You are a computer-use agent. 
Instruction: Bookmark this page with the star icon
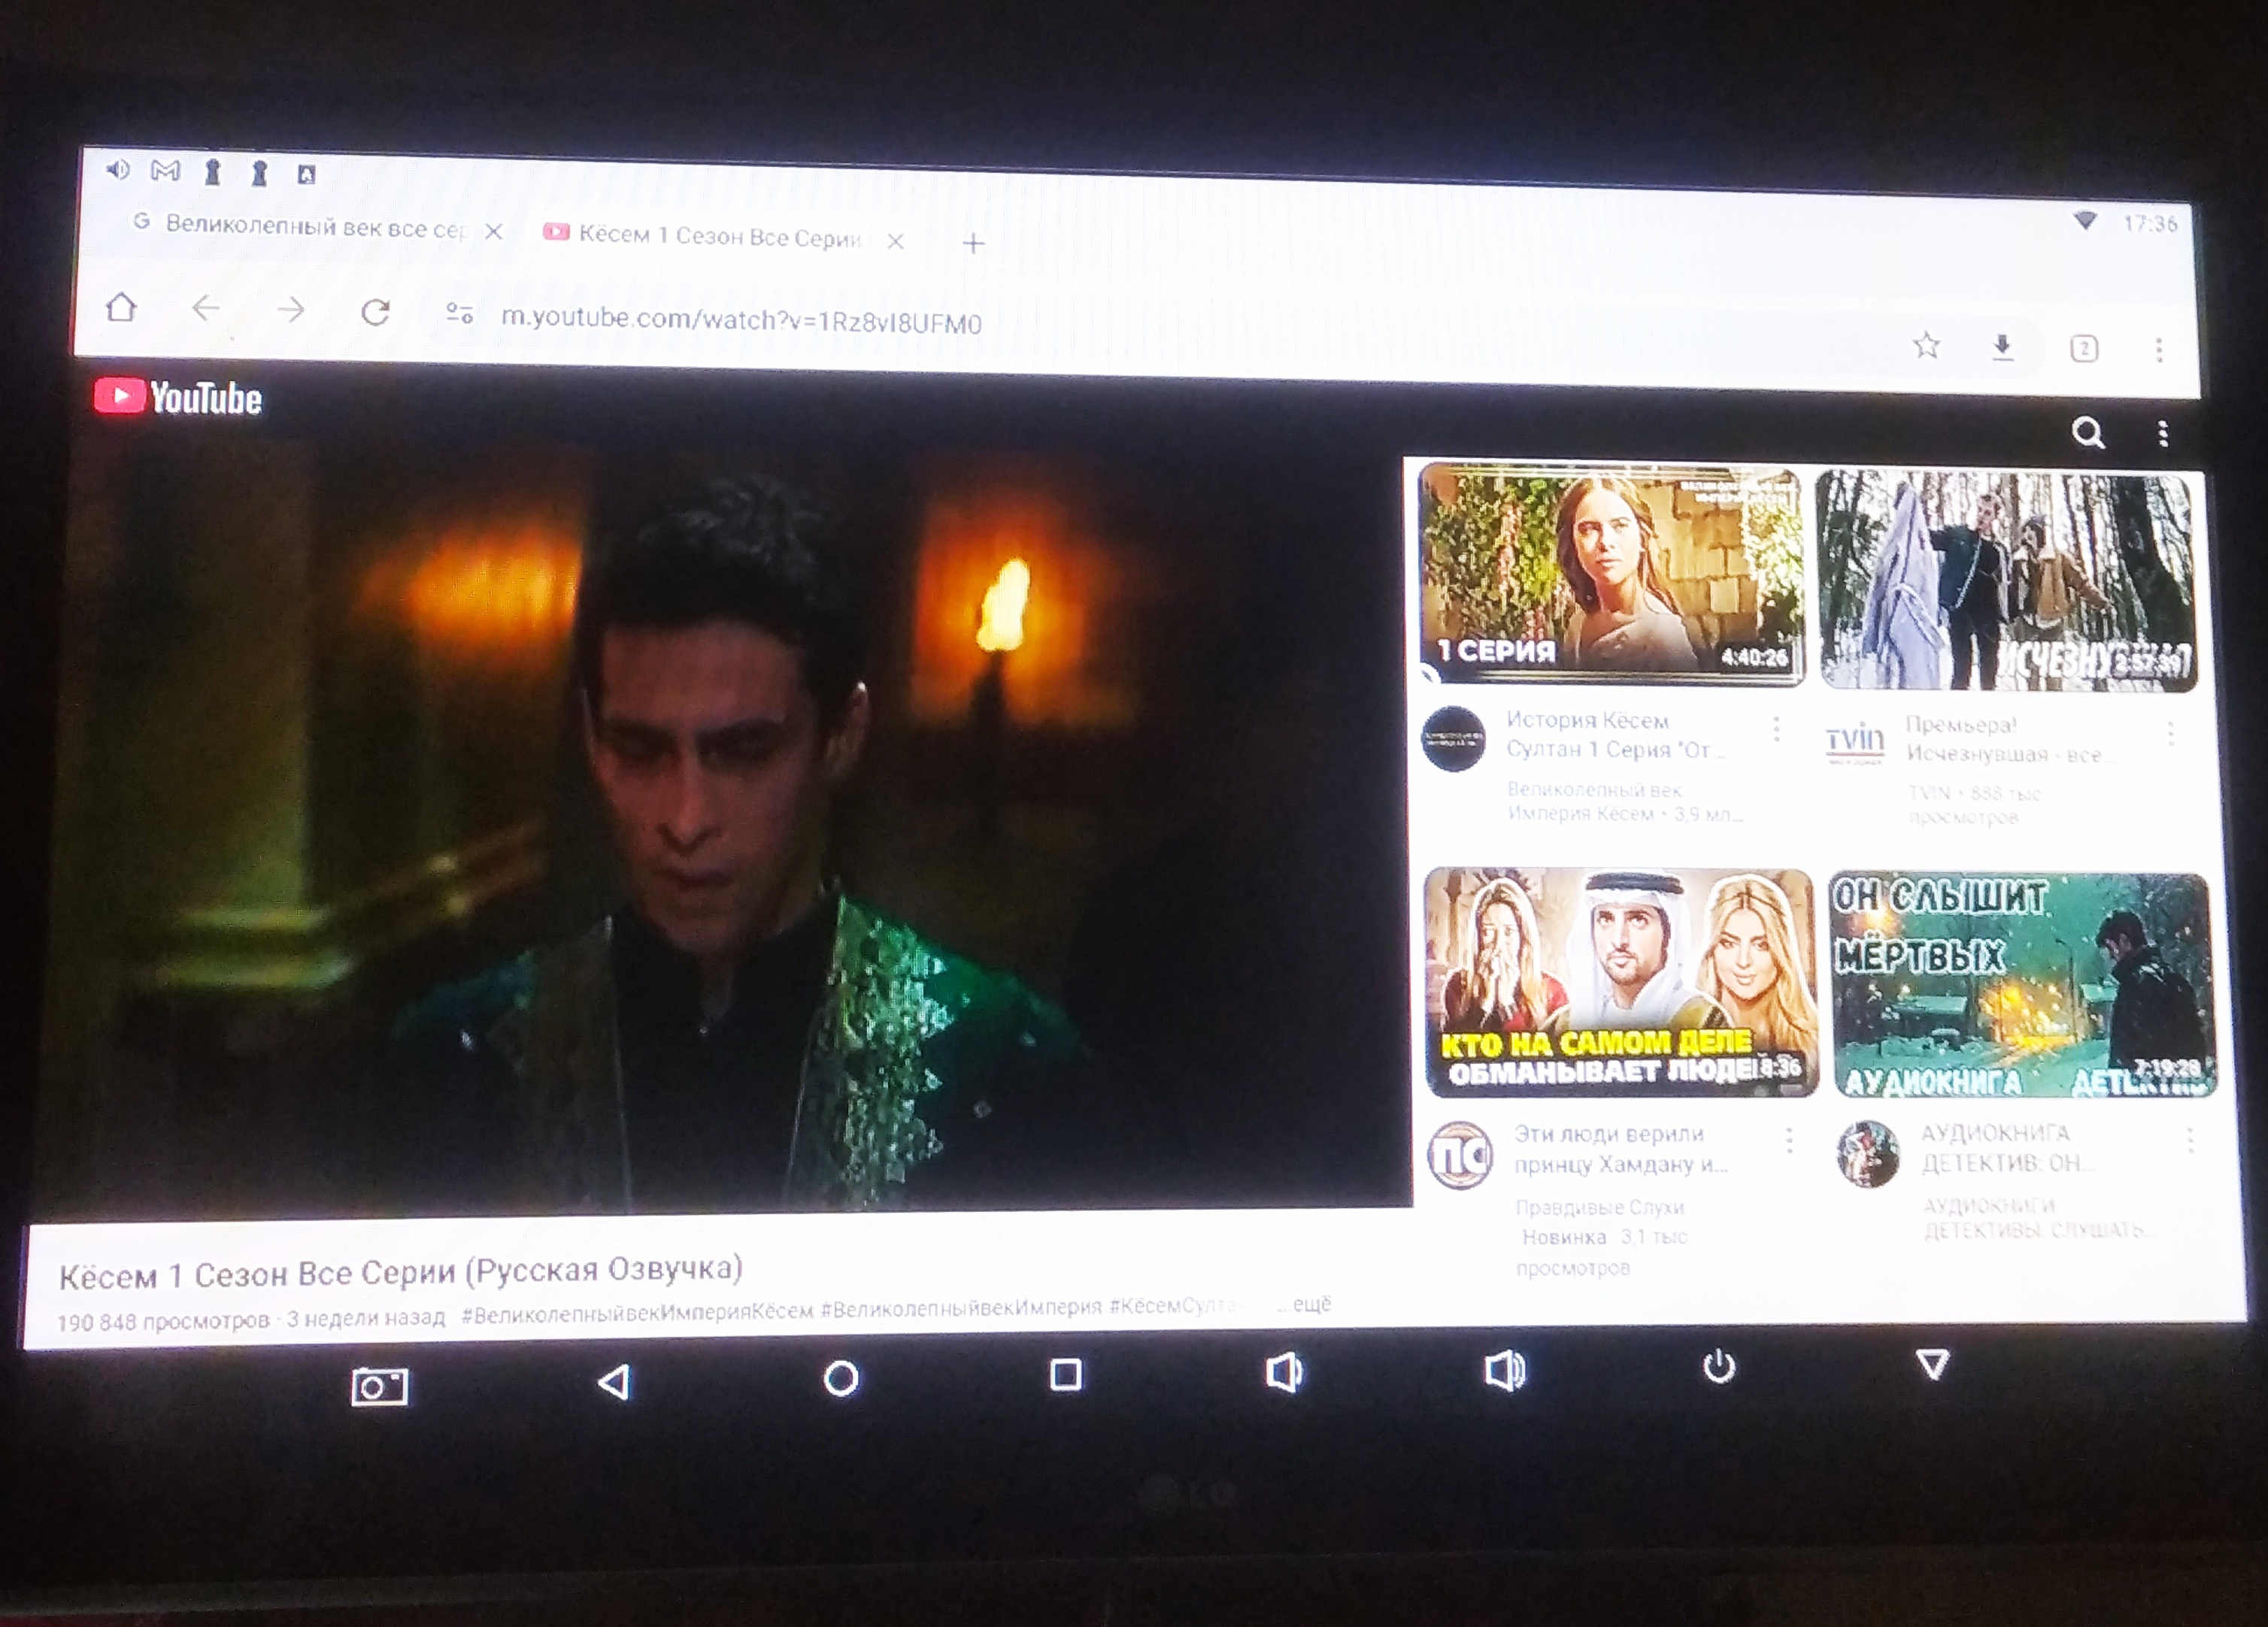(1926, 346)
